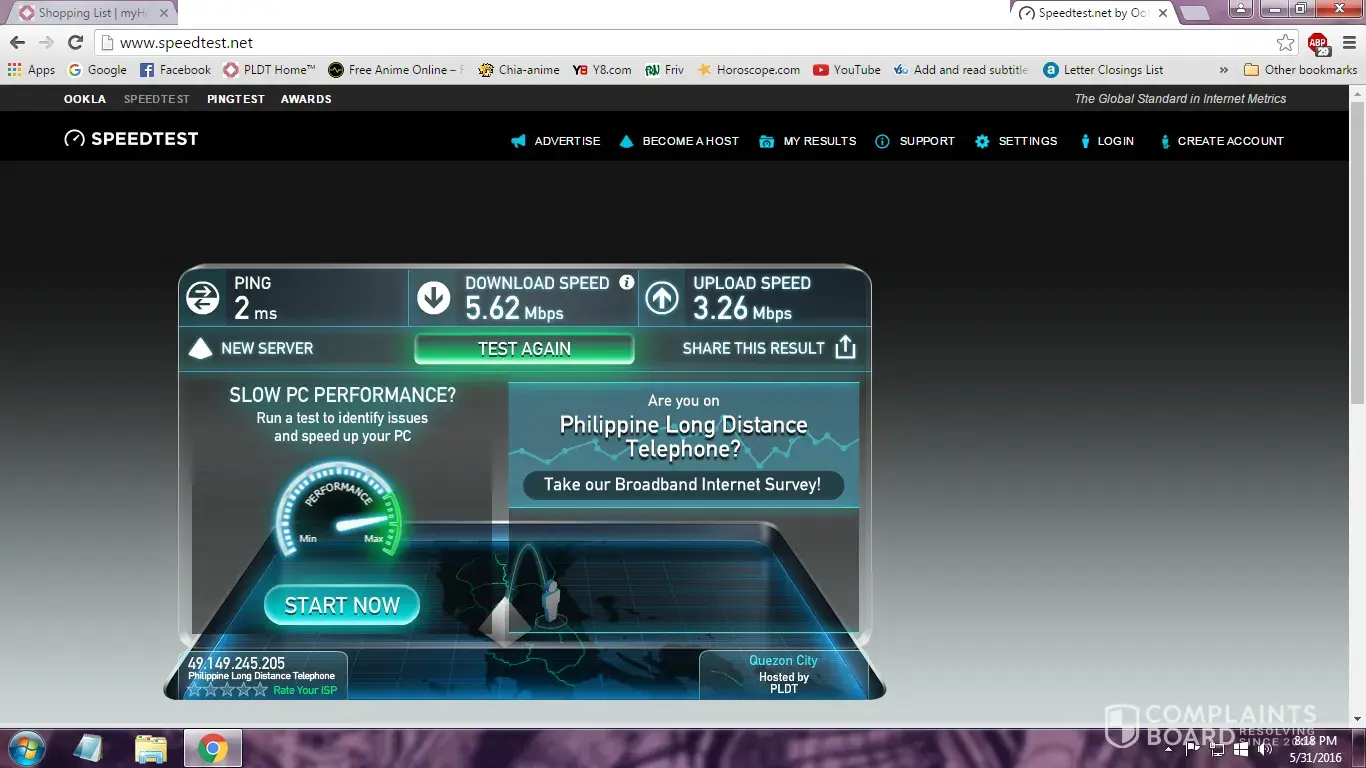The width and height of the screenshot is (1366, 768).
Task: Click the Speedtest logo
Action: coord(131,139)
